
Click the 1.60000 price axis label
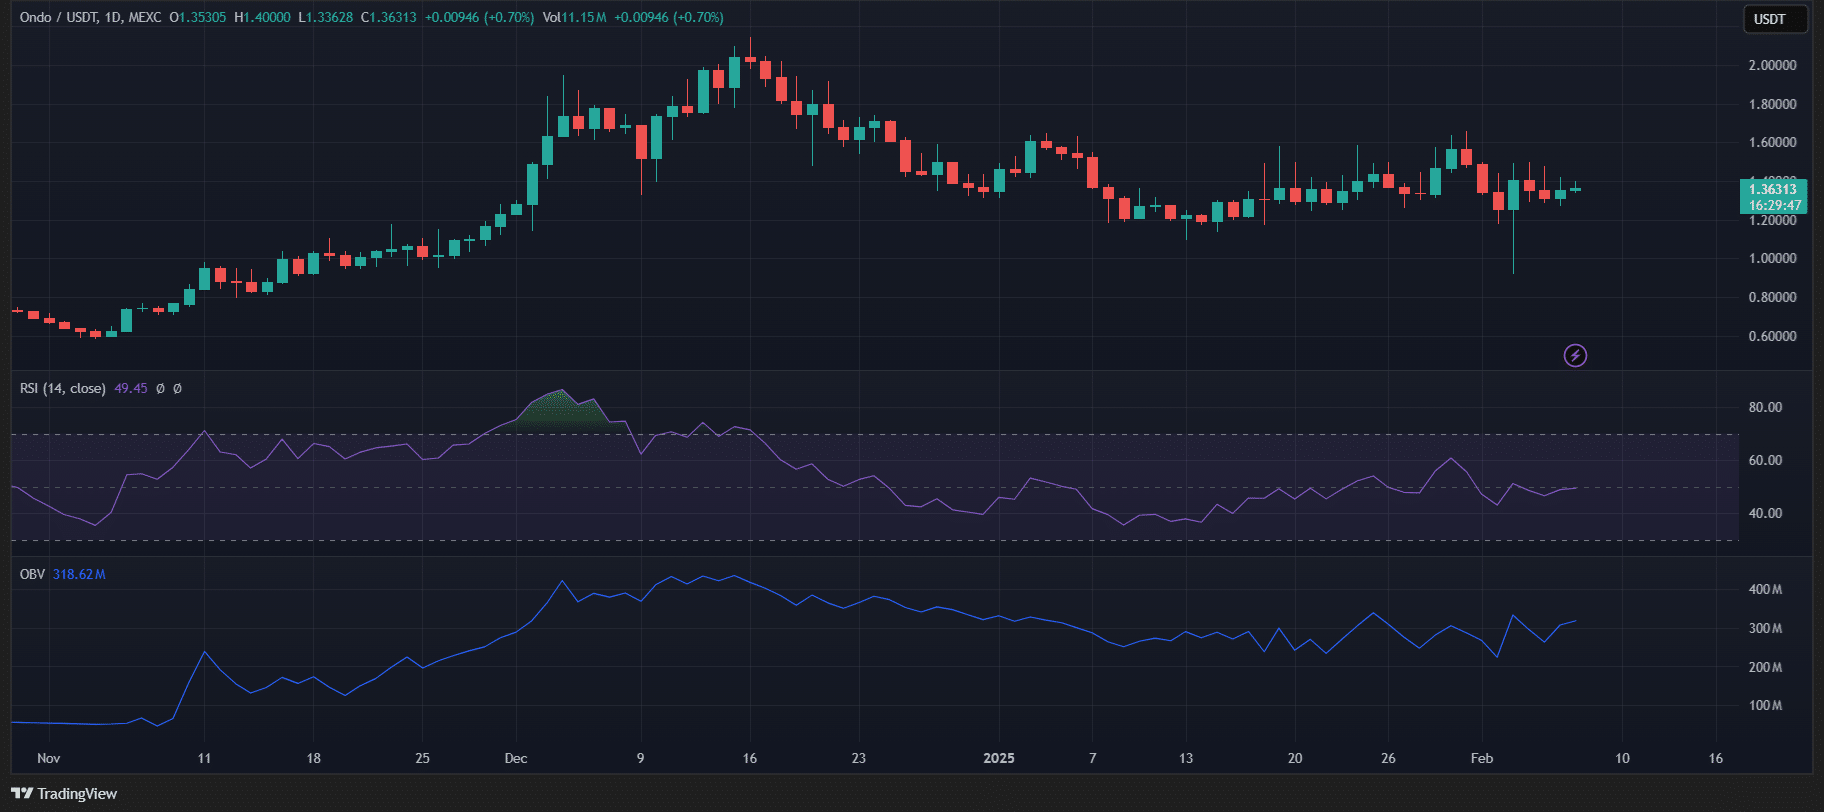1772,143
